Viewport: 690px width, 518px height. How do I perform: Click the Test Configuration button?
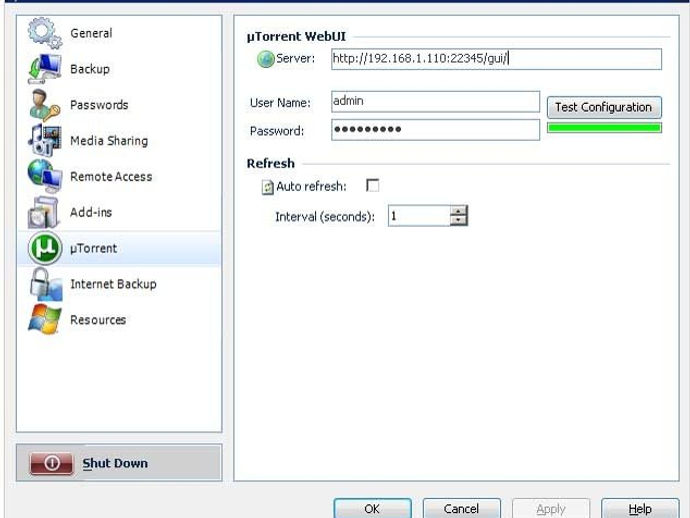604,107
